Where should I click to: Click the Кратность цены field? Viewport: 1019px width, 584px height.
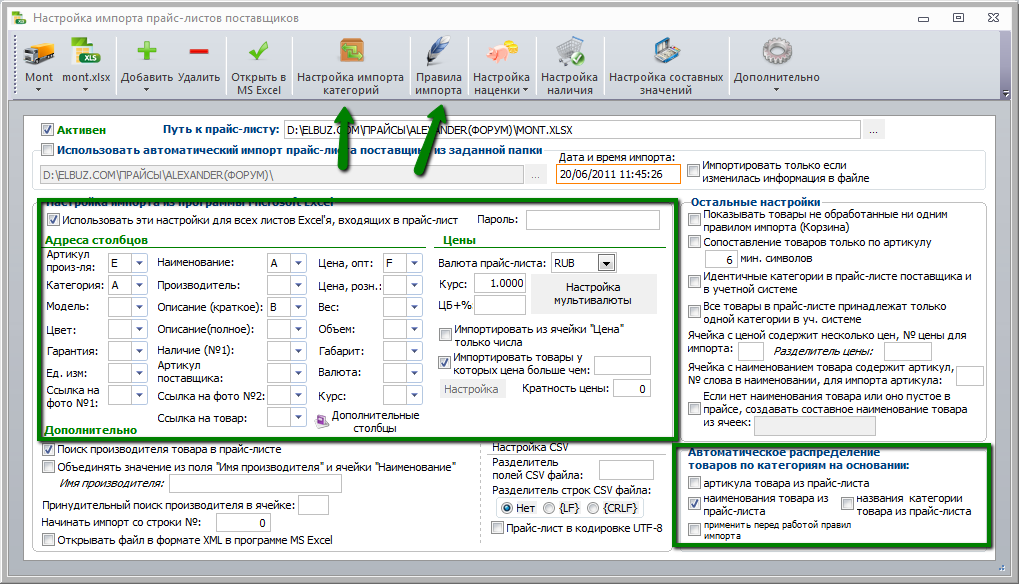(x=632, y=389)
